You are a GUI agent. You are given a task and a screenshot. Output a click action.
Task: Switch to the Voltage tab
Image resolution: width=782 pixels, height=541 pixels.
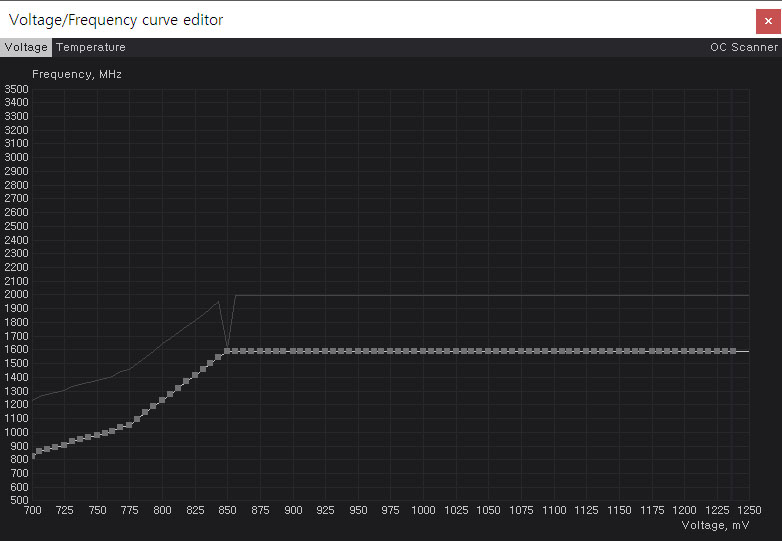pyautogui.click(x=25, y=47)
